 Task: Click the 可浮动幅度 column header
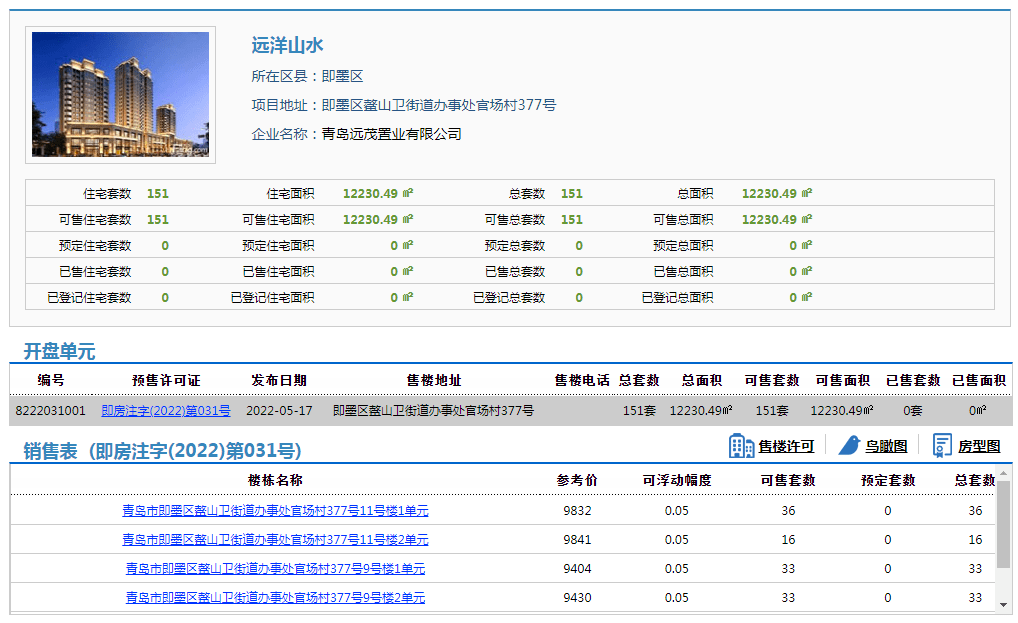point(677,480)
